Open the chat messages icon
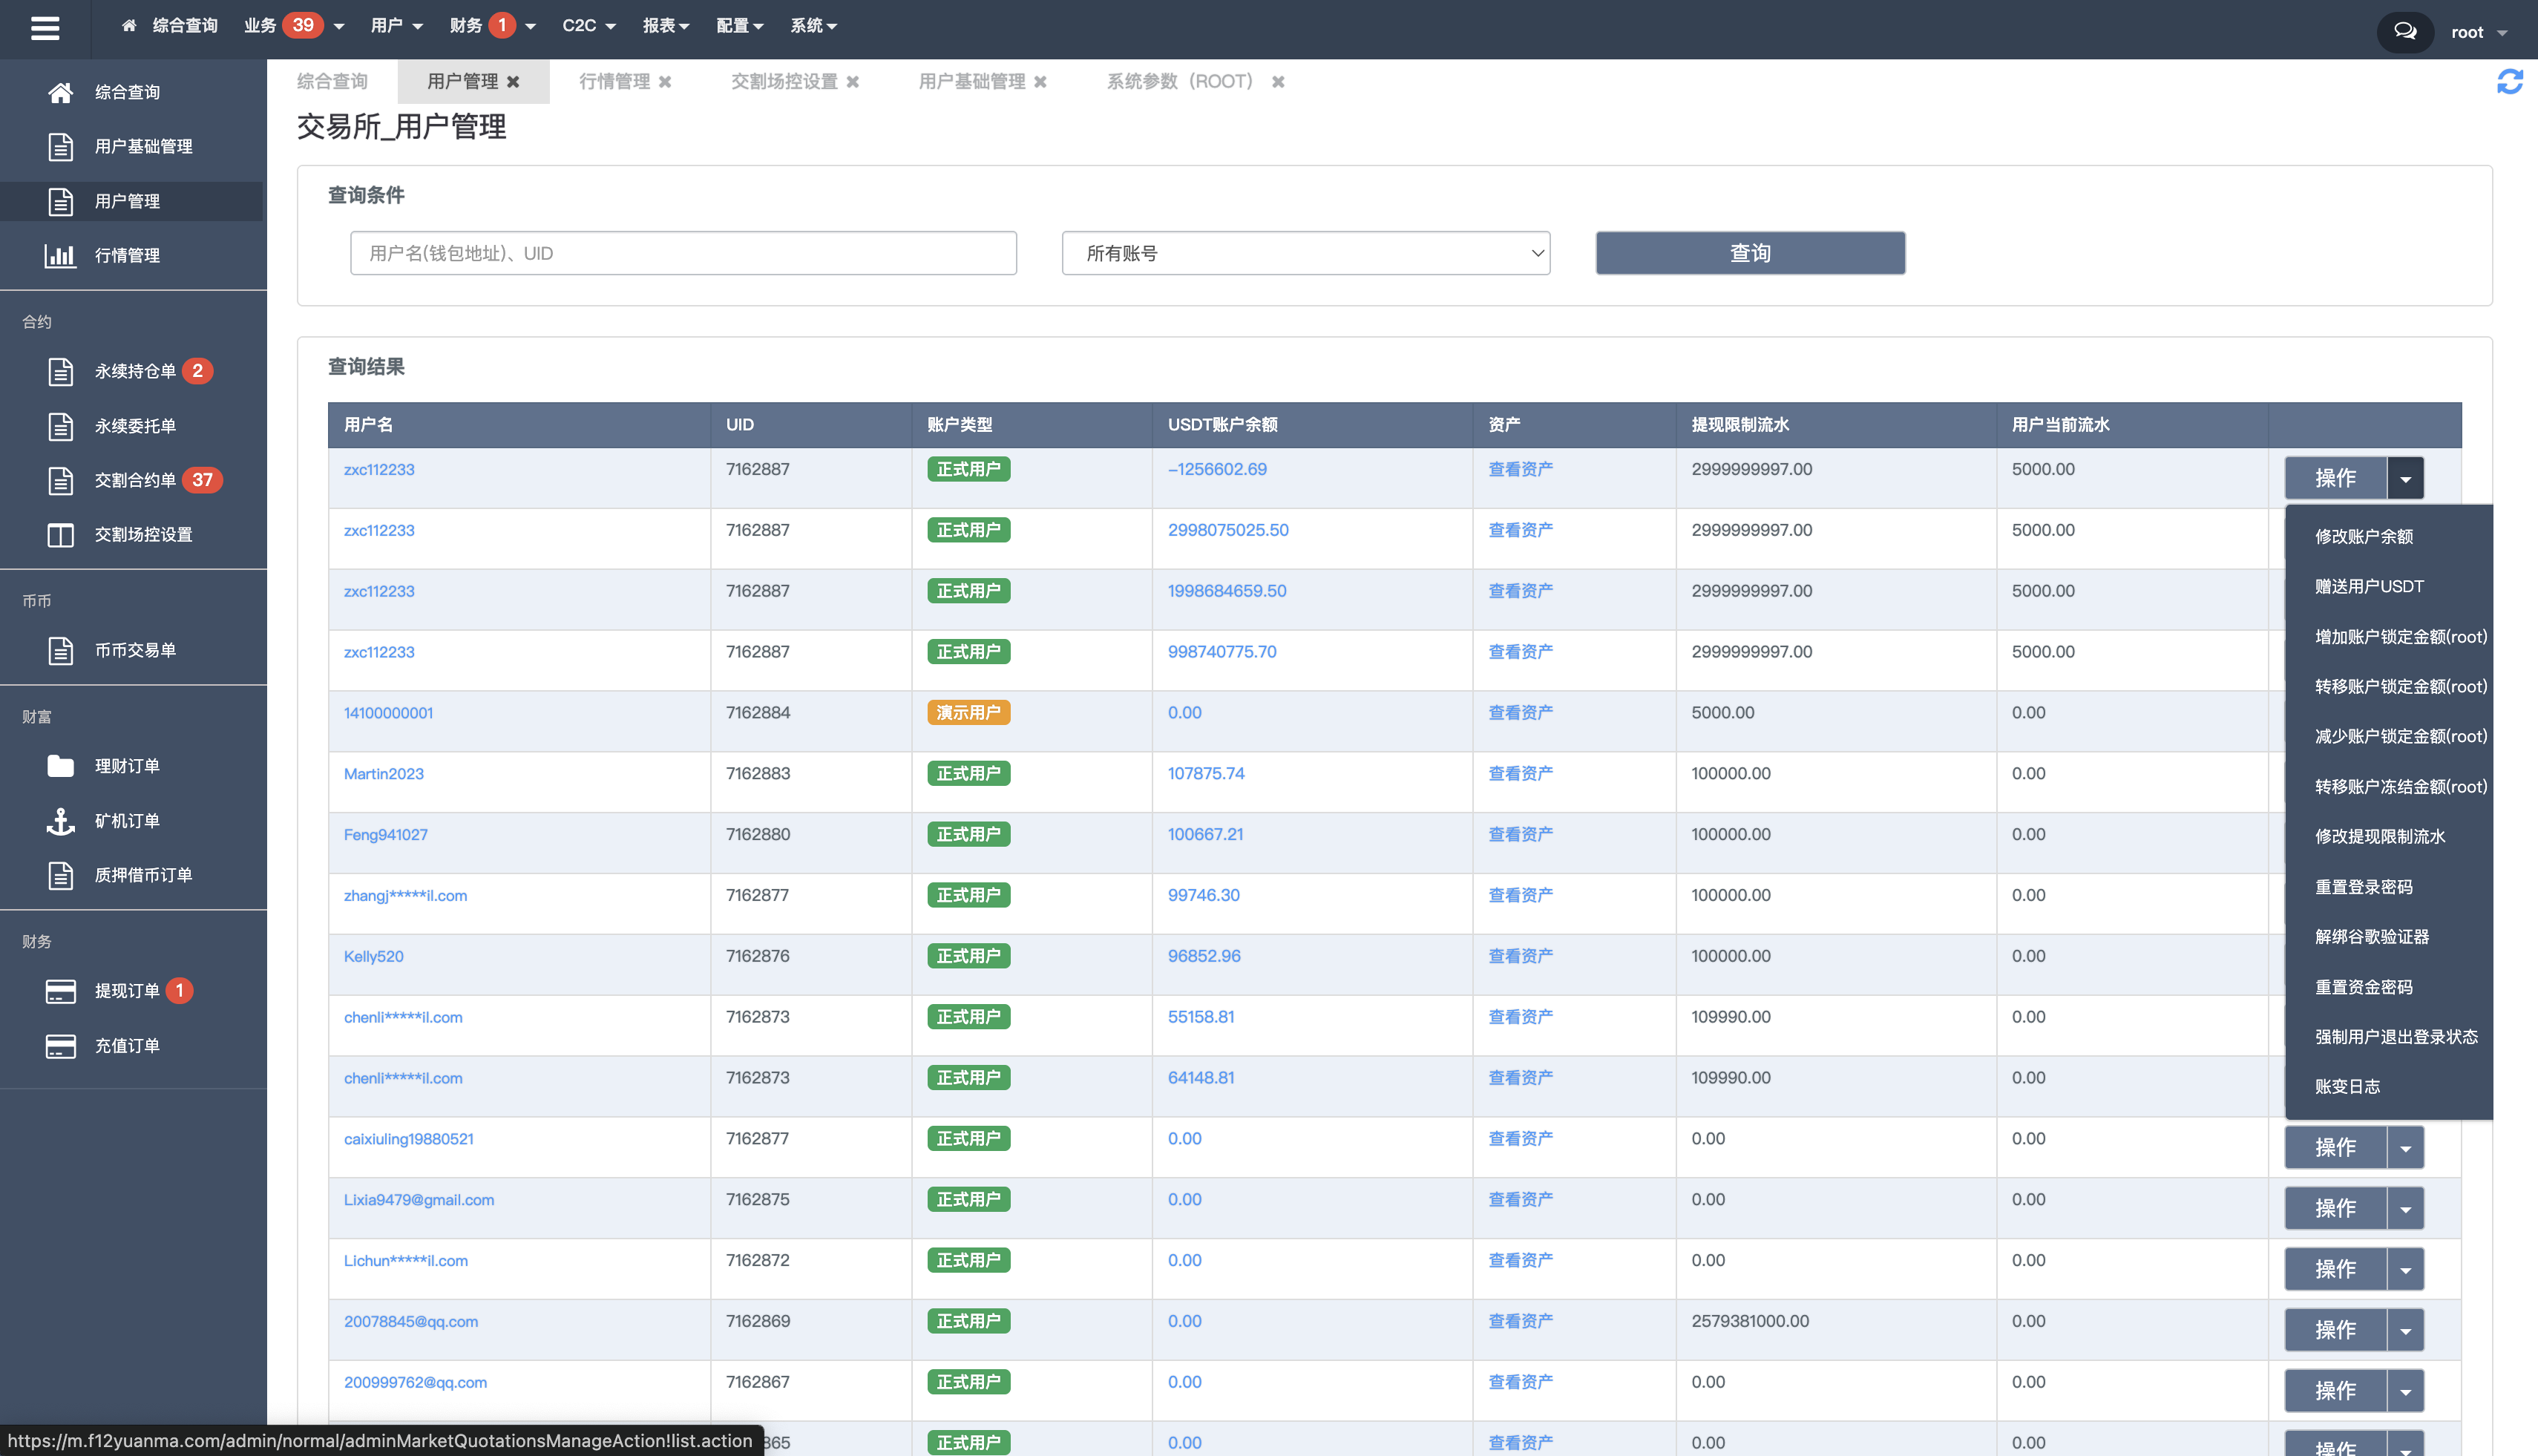 2405,32
